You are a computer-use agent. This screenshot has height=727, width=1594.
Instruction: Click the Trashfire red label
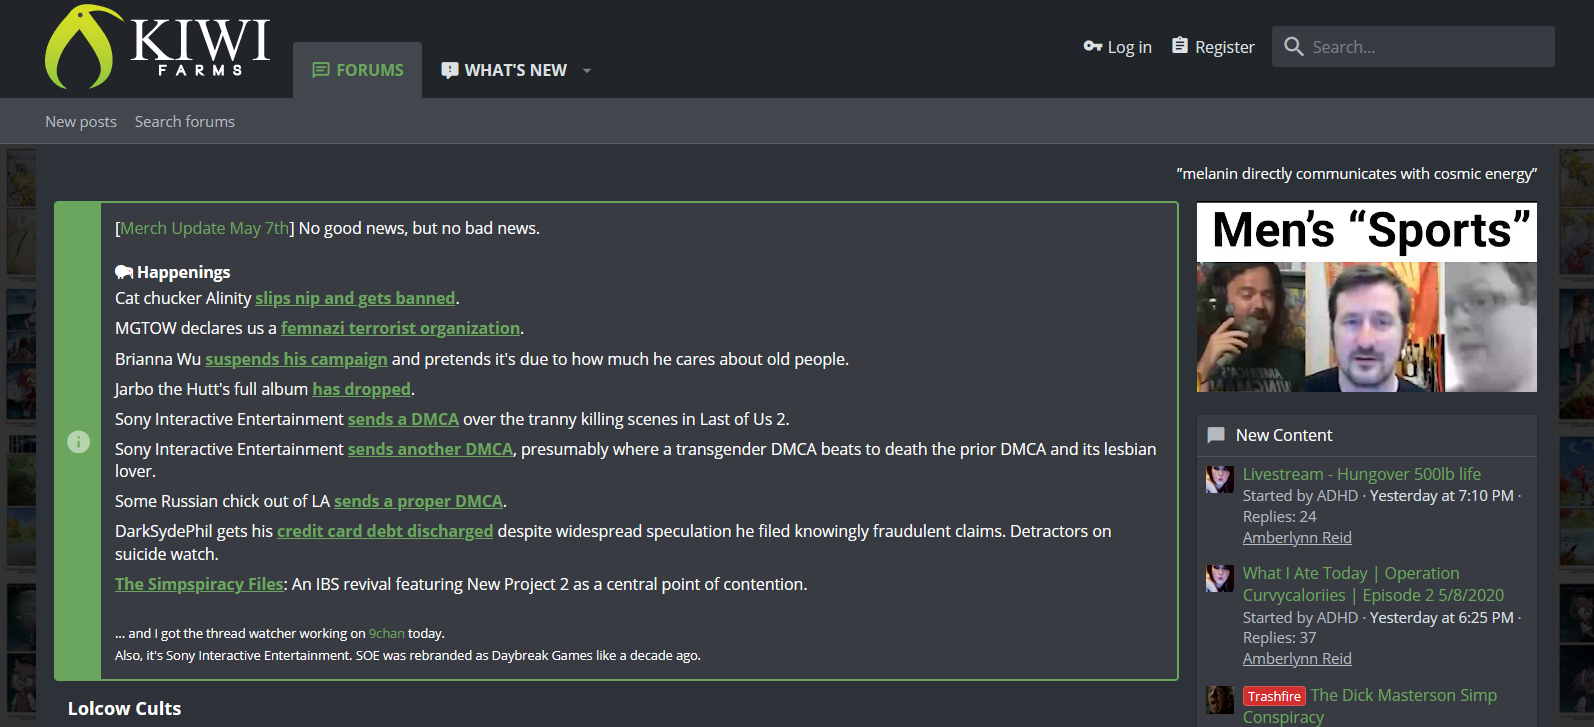point(1274,696)
